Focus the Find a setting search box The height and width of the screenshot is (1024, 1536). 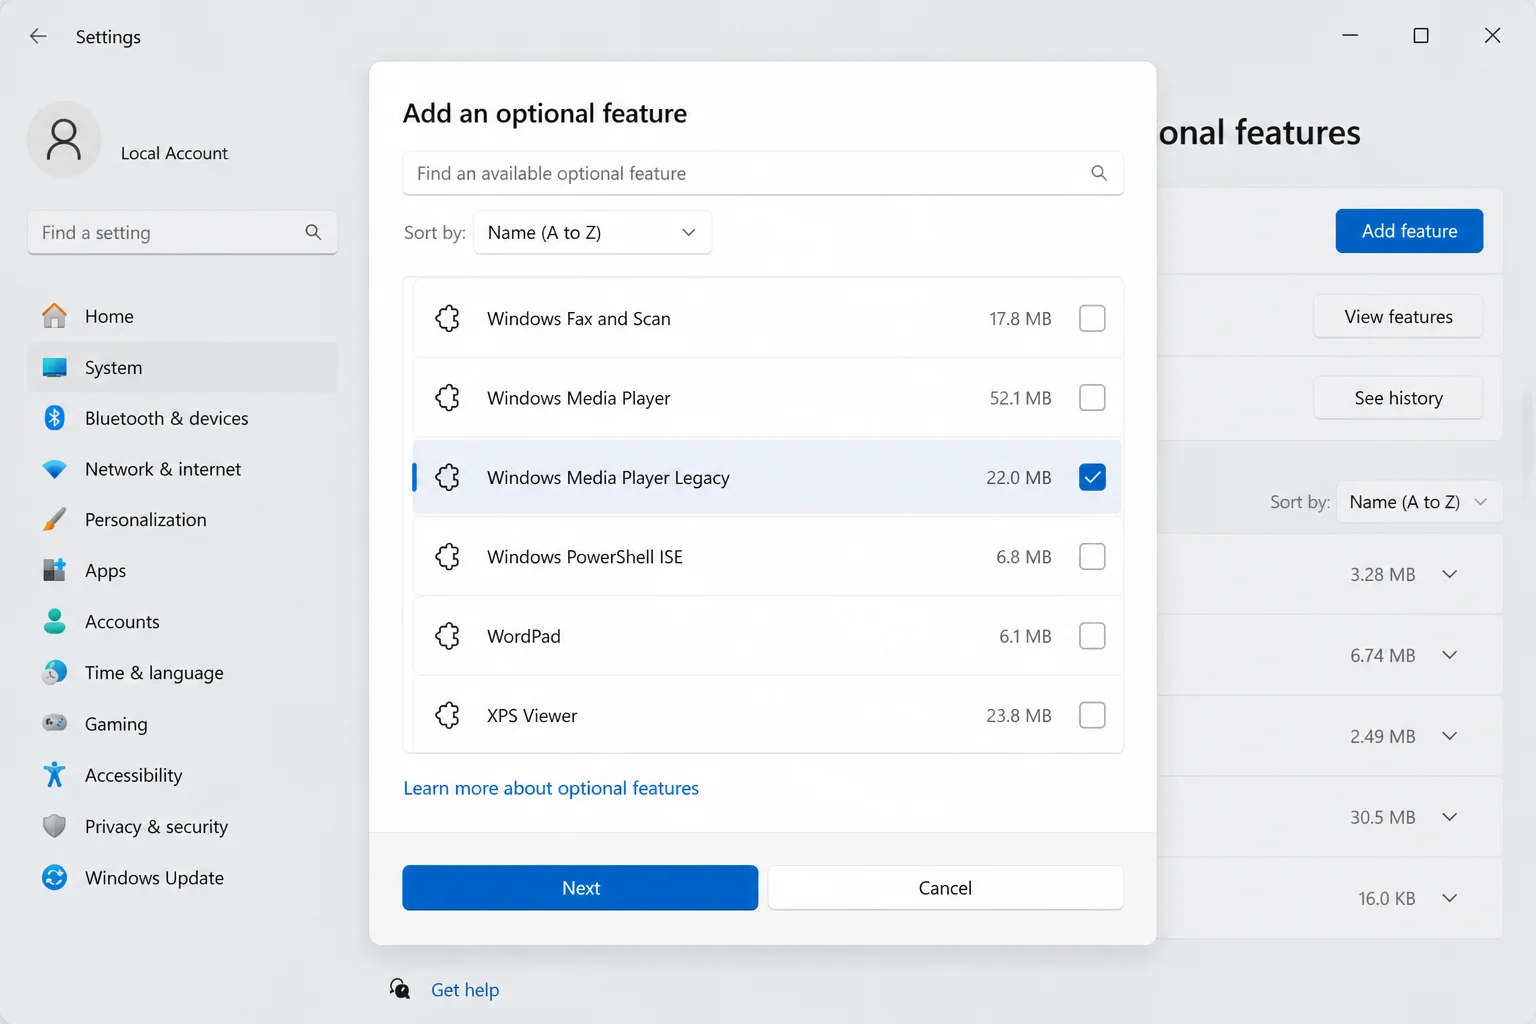tap(182, 232)
